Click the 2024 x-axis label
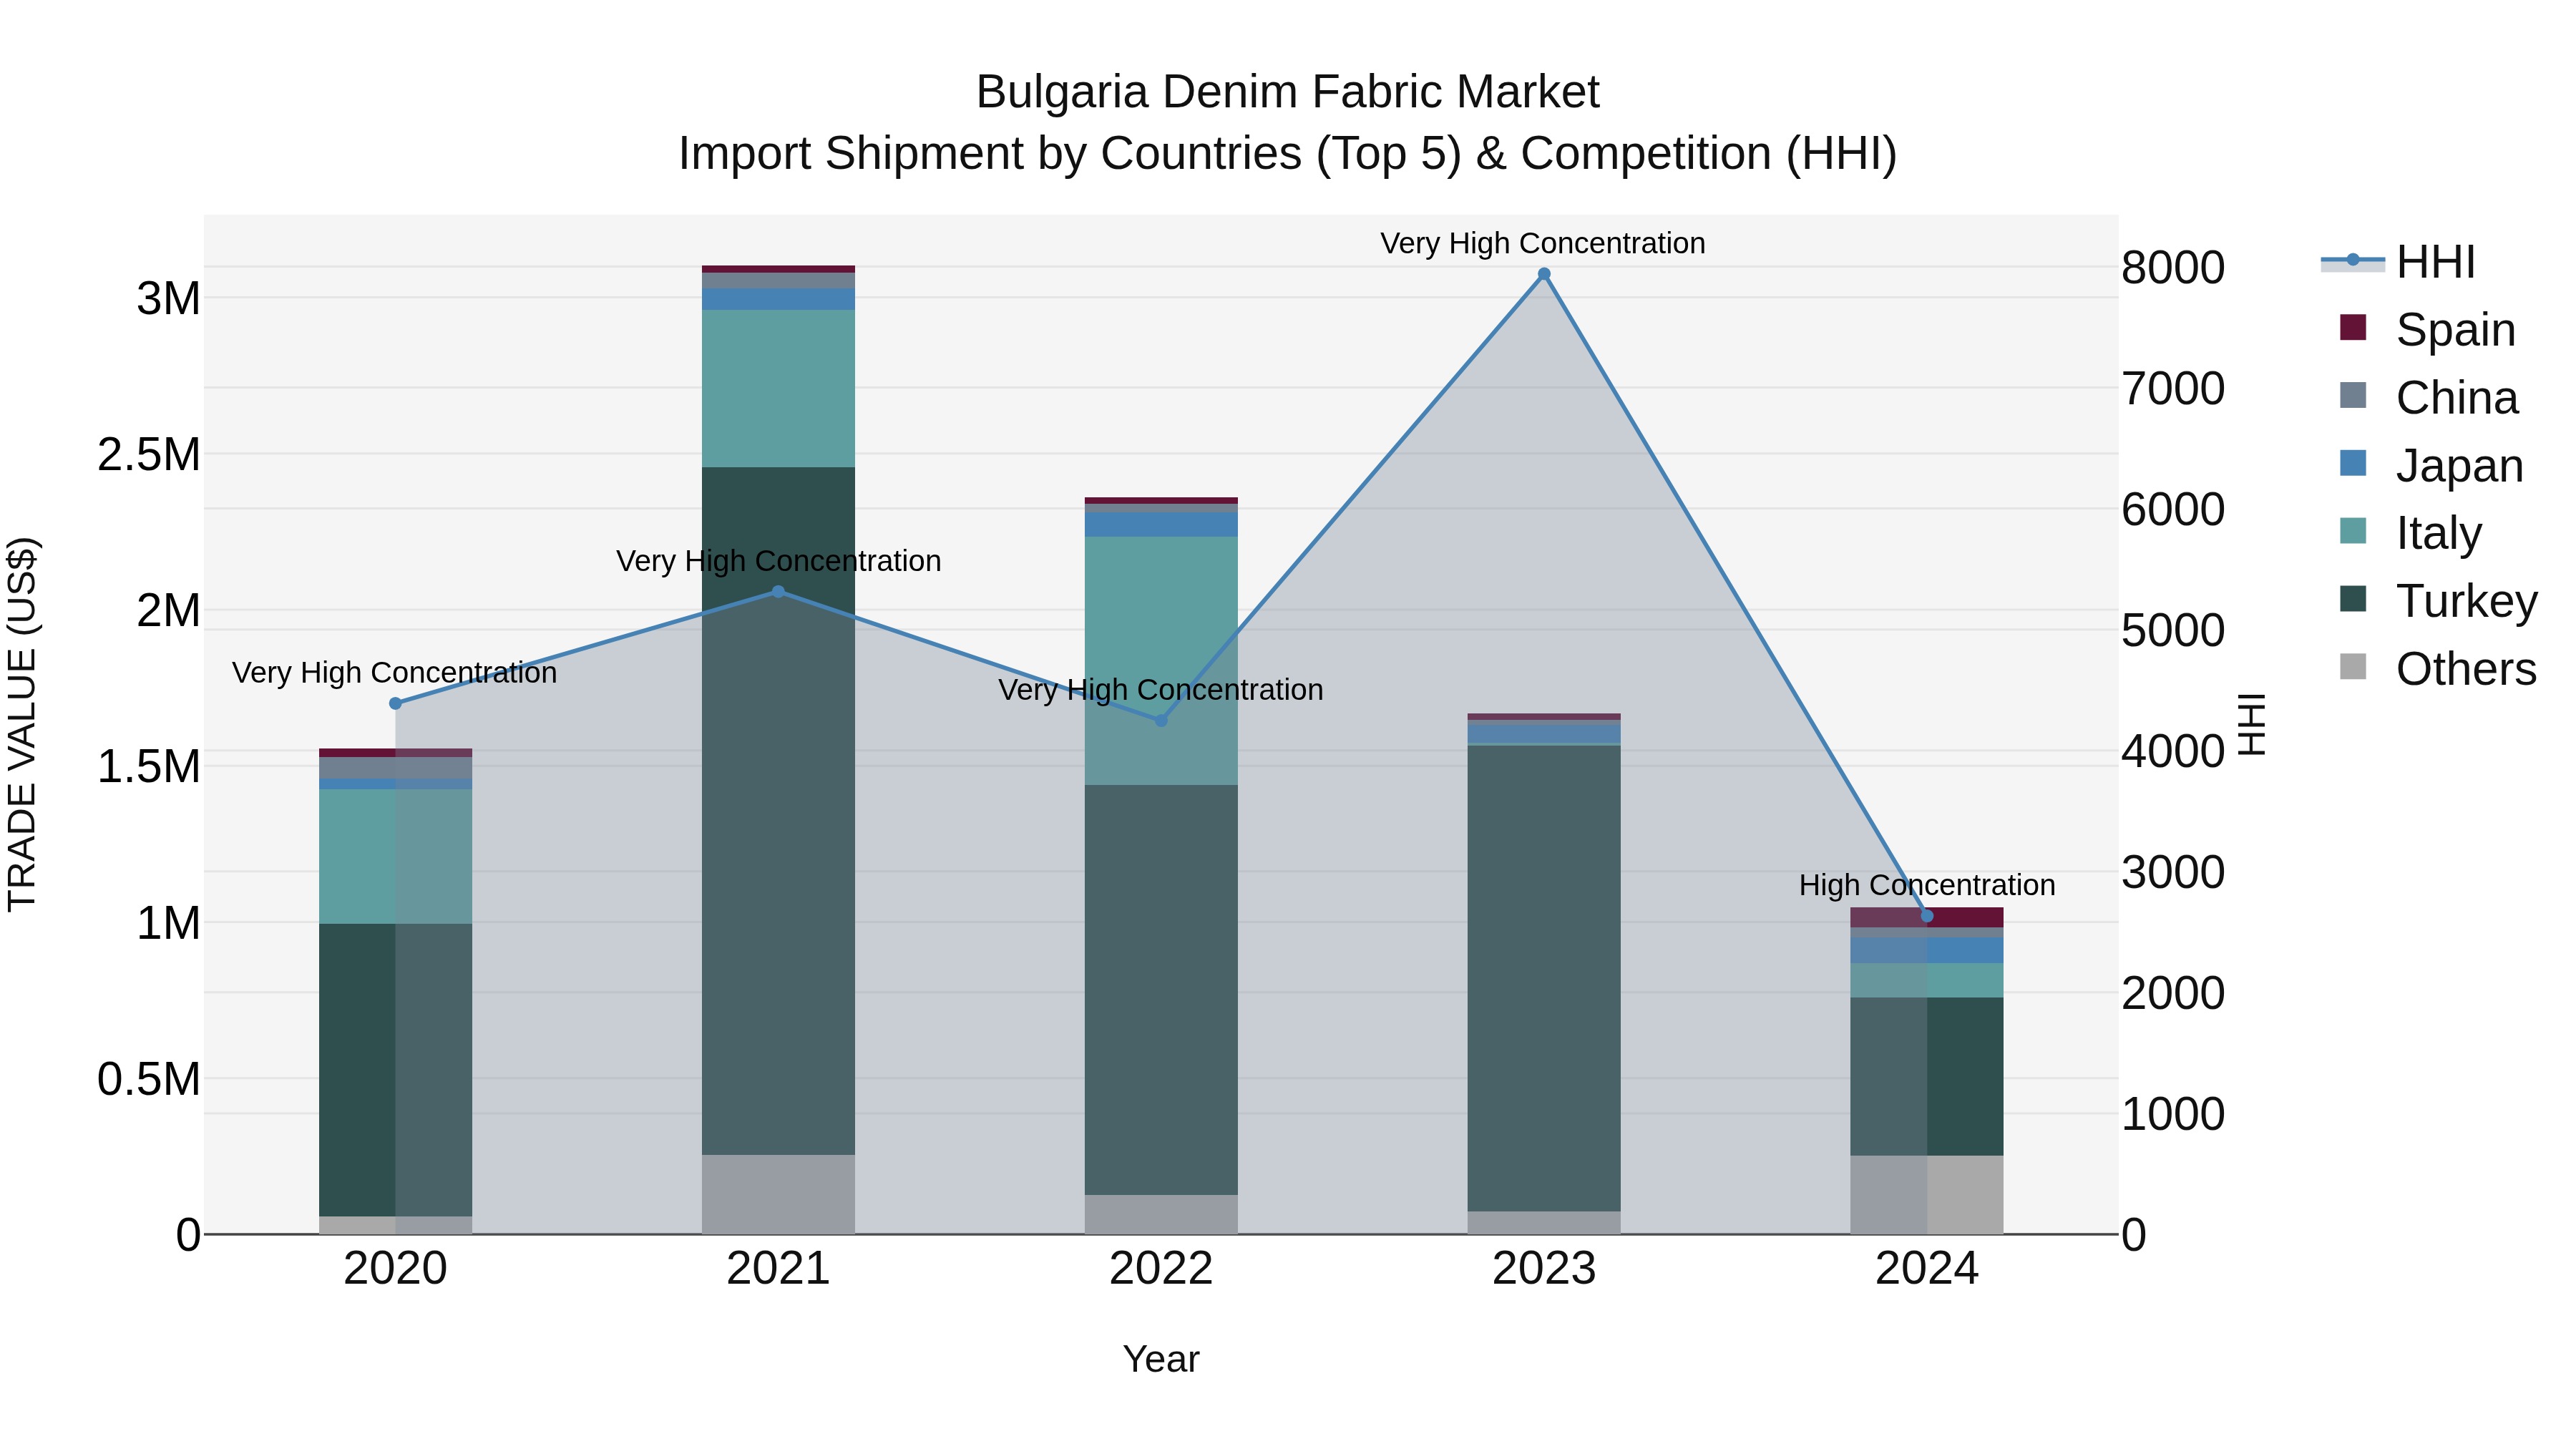 tap(1927, 1269)
